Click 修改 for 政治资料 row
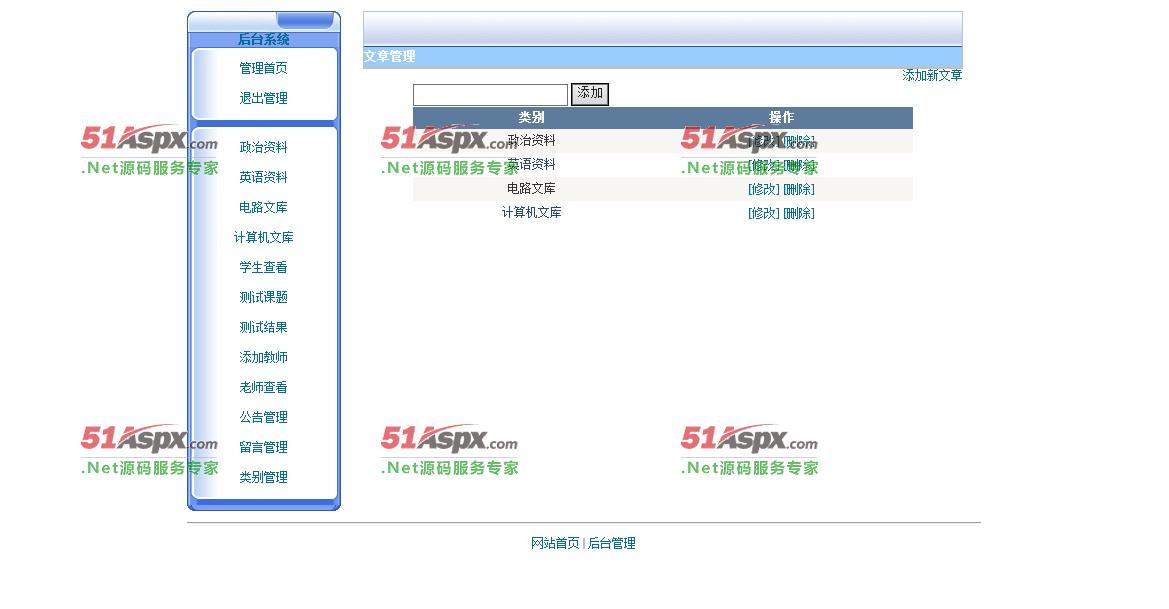The height and width of the screenshot is (609, 1169). click(763, 141)
